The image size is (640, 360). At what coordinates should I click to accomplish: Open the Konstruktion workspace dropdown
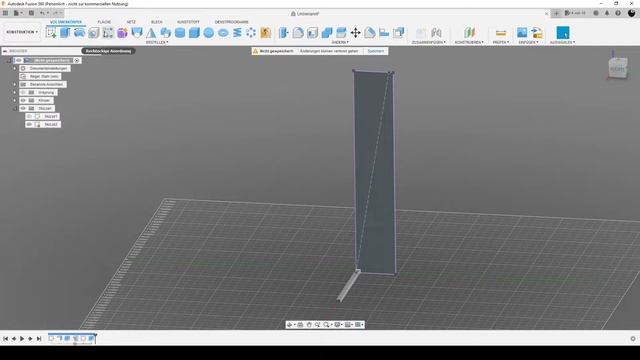coord(22,32)
